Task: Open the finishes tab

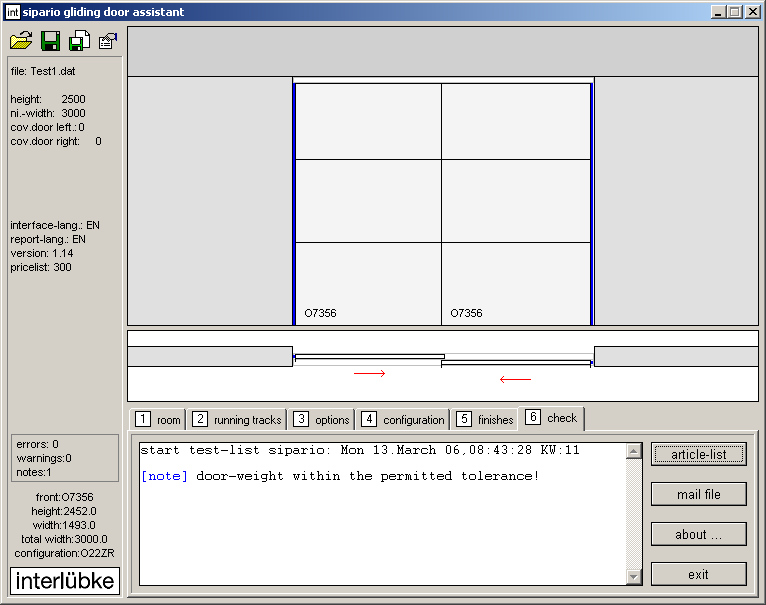Action: 485,420
